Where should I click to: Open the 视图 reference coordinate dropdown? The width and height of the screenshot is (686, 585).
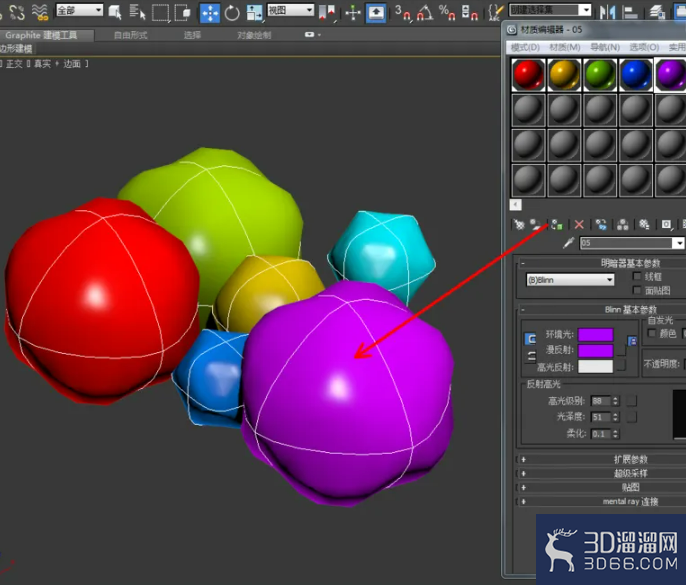pyautogui.click(x=290, y=11)
